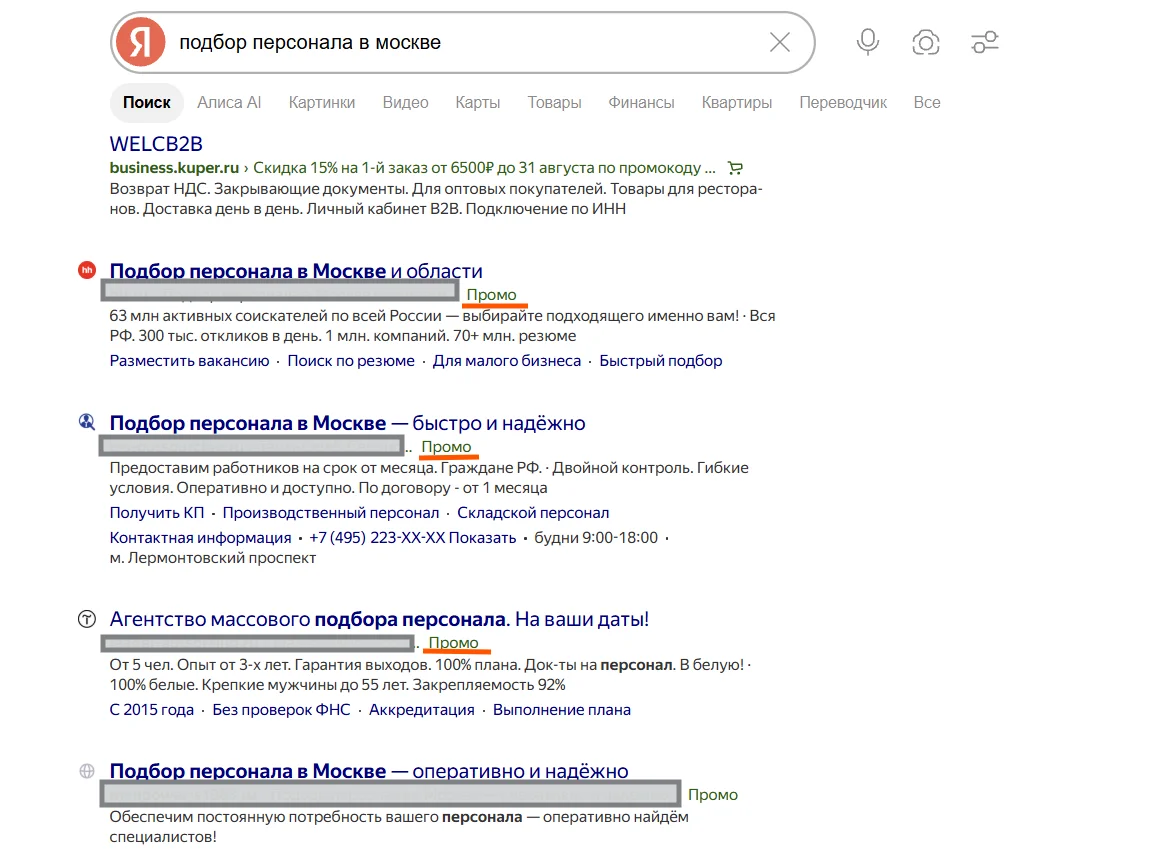Click the Скидка 15% promo text in the kuper result
1161x858 pixels.
click(x=484, y=168)
